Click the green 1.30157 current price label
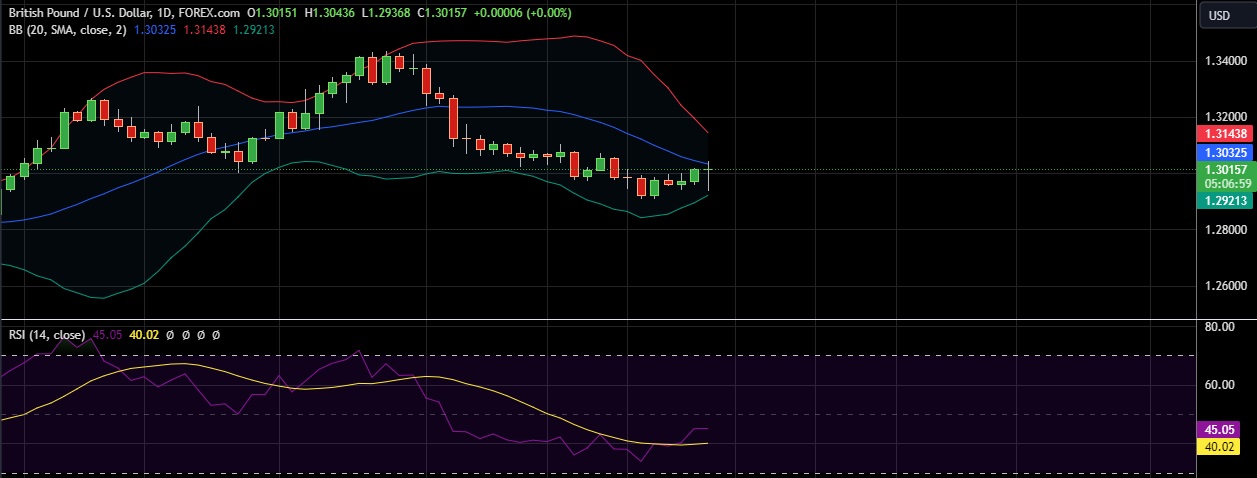Image resolution: width=1257 pixels, height=478 pixels. point(1224,170)
